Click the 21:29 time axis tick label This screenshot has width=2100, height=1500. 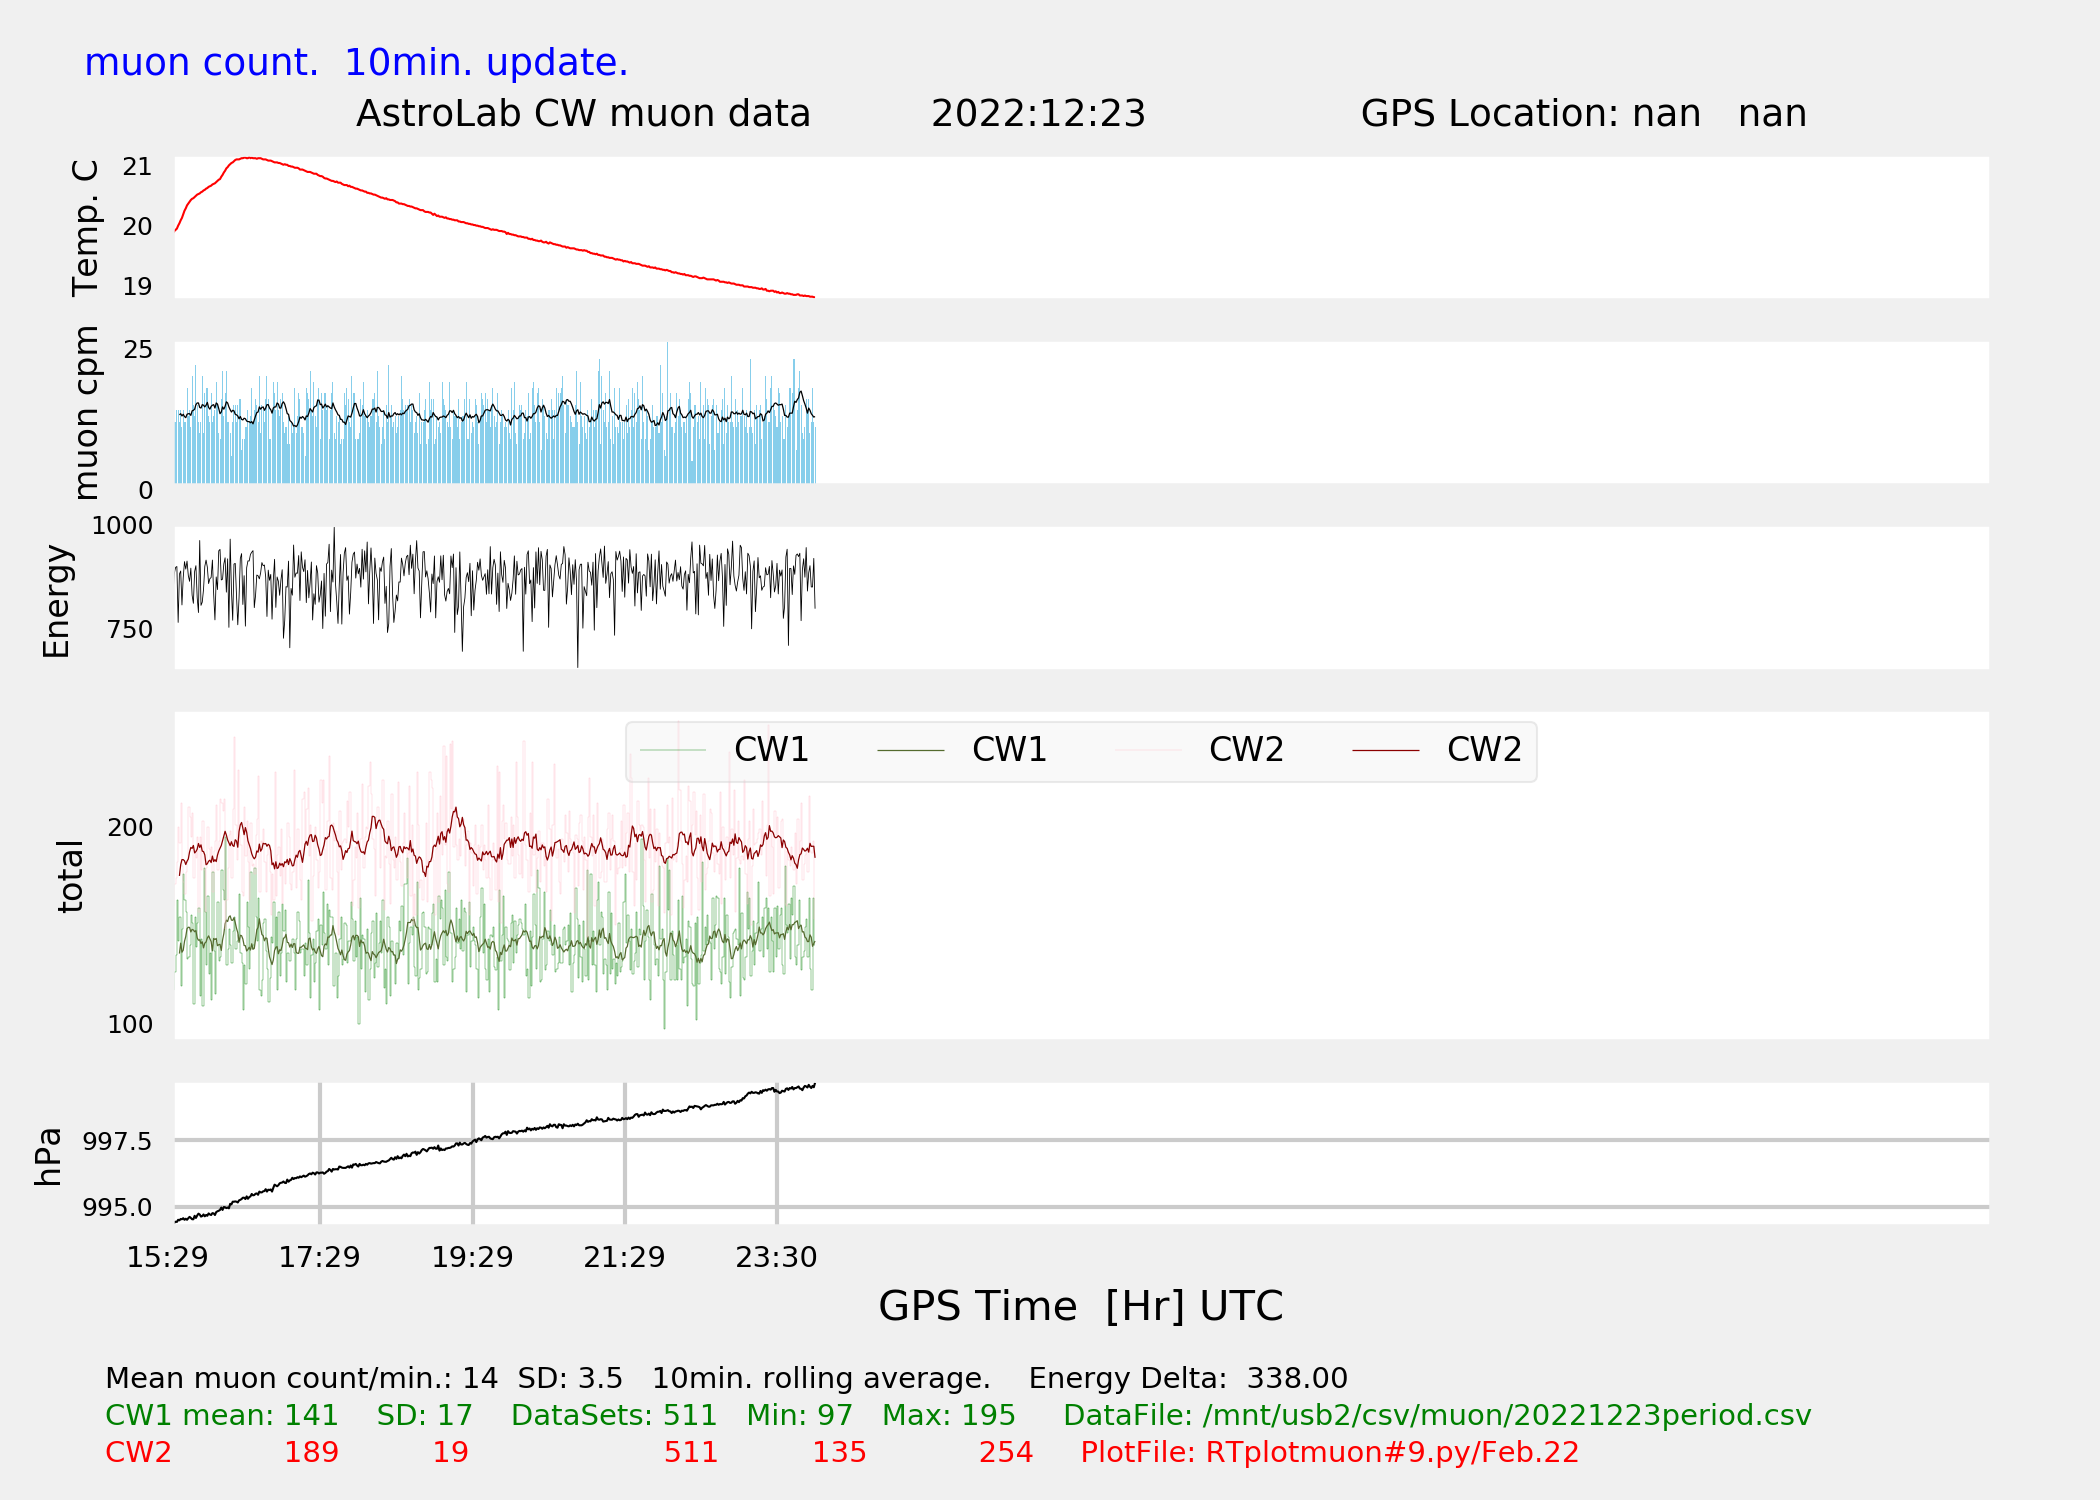tap(624, 1257)
